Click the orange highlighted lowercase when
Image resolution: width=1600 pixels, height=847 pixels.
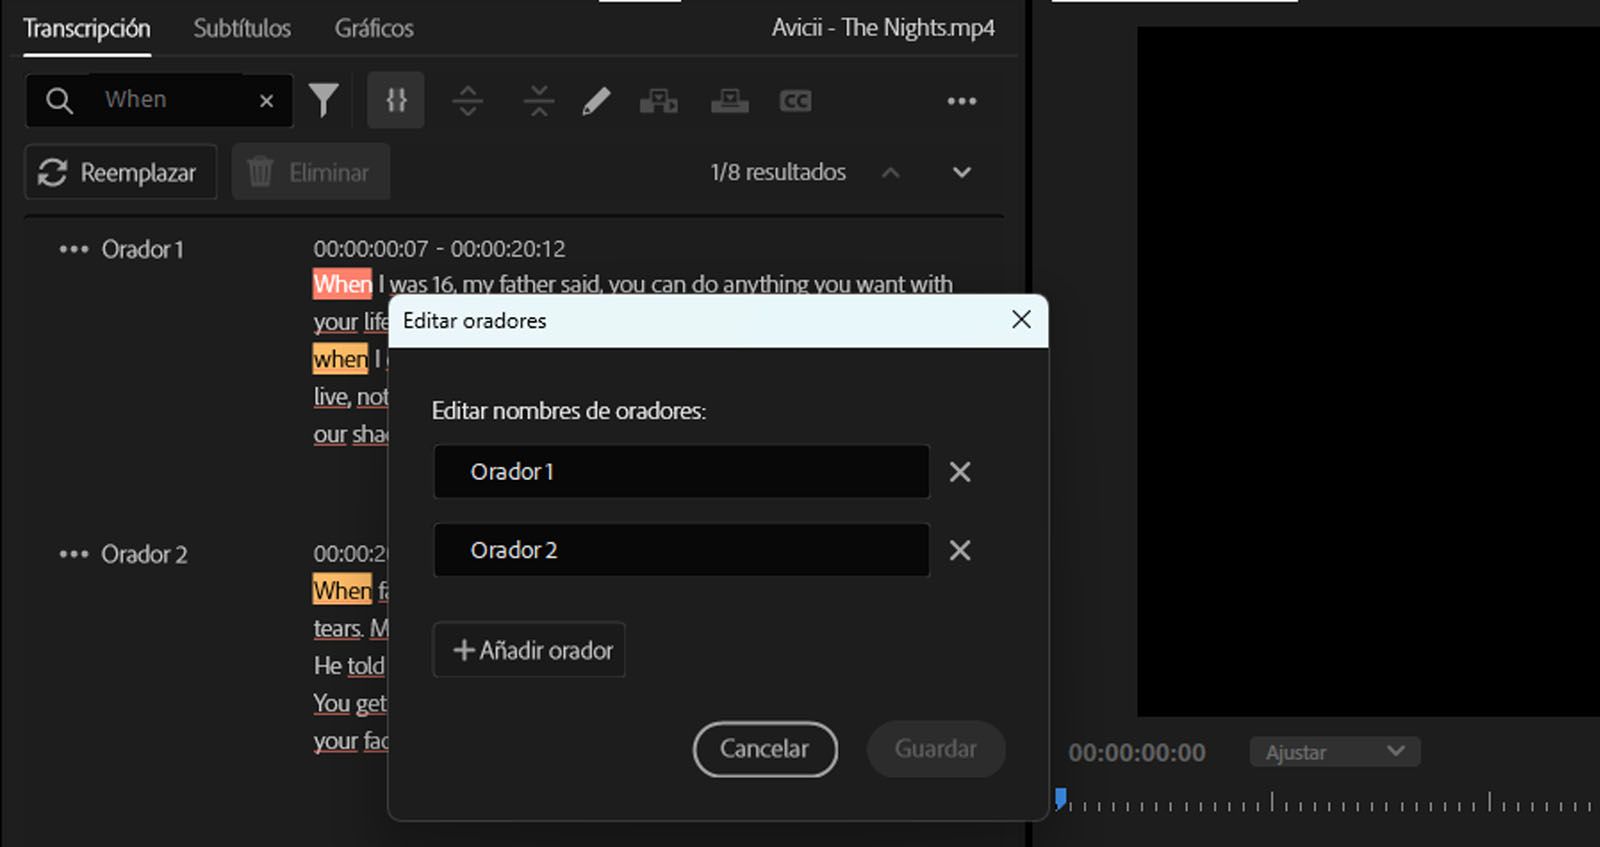pyautogui.click(x=341, y=359)
